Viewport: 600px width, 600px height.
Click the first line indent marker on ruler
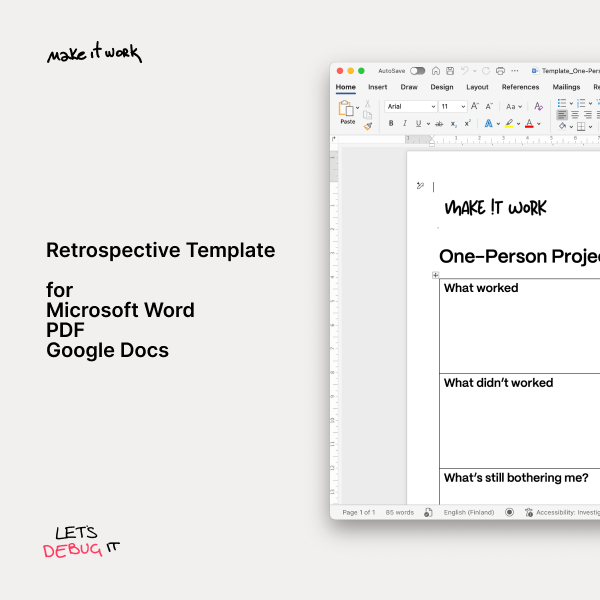tap(432, 137)
